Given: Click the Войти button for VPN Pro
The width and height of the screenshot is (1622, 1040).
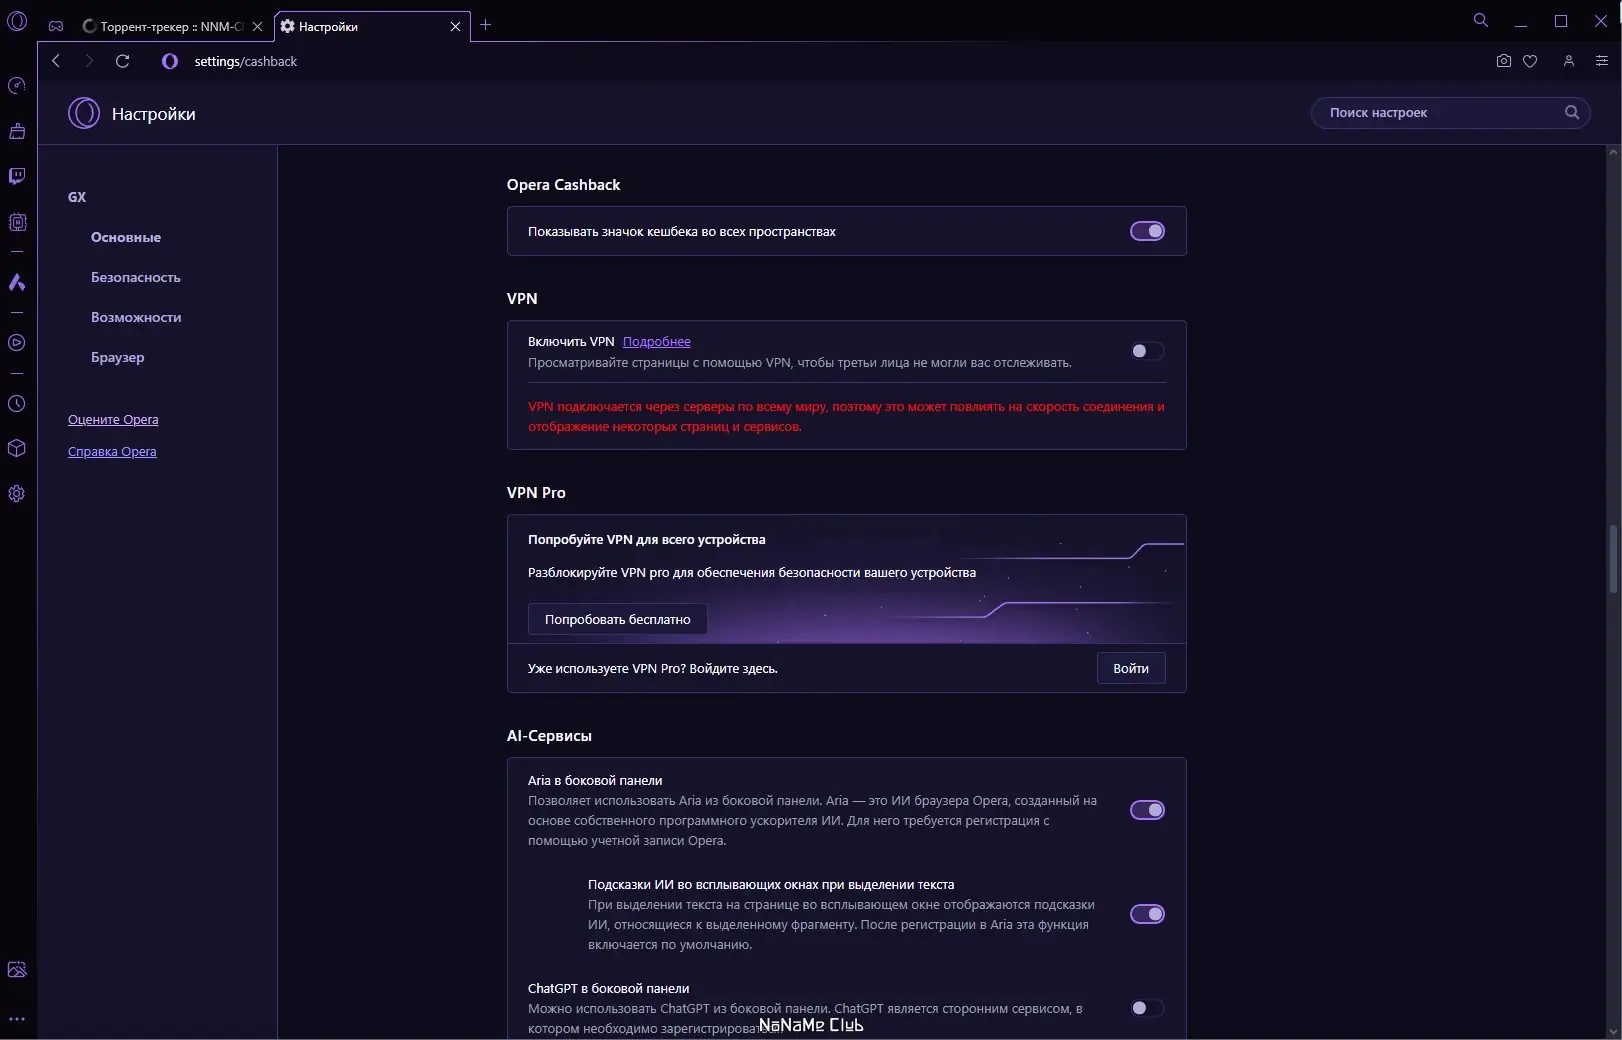Looking at the screenshot, I should 1131,668.
